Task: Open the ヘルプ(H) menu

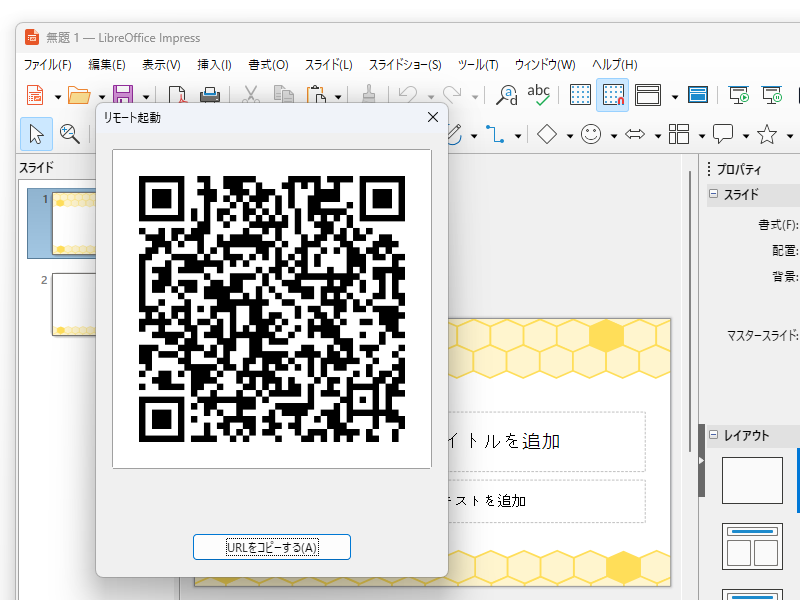Action: point(614,65)
